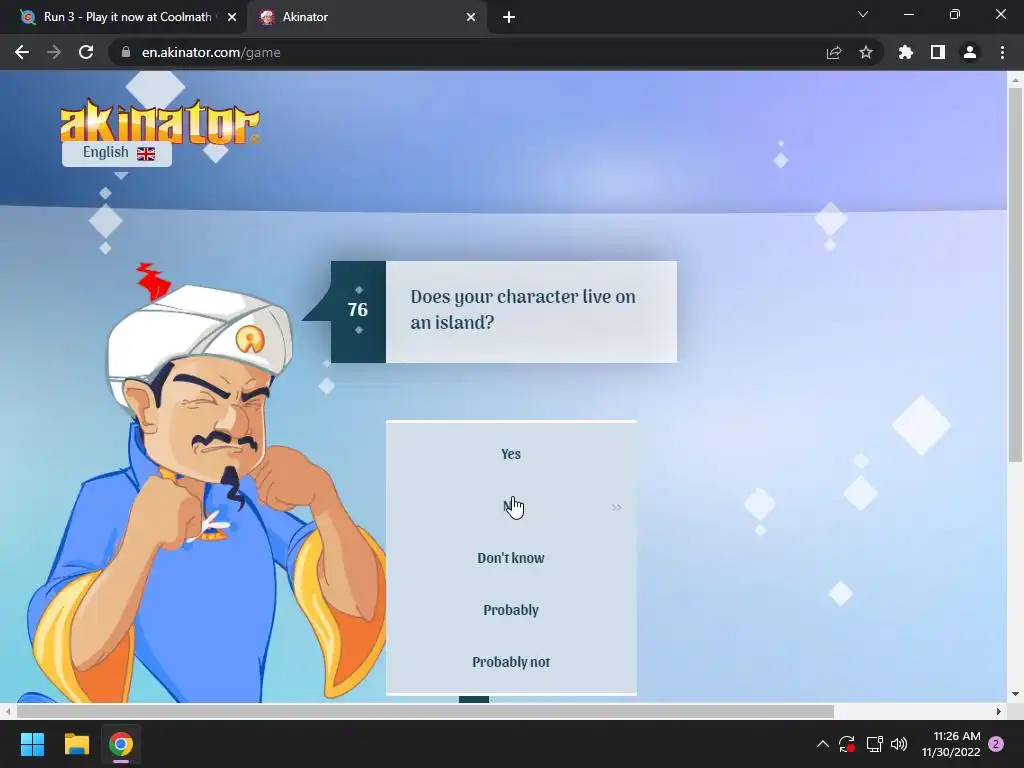Open network display tray icon

click(874, 744)
